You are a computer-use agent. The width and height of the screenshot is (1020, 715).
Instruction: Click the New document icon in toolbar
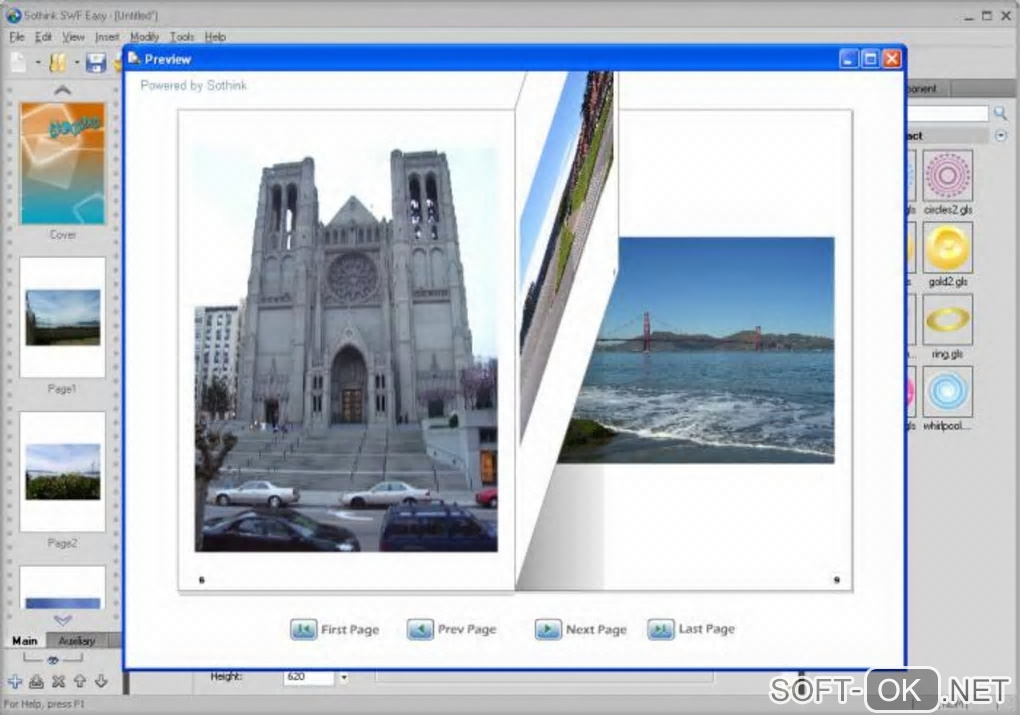(19, 62)
